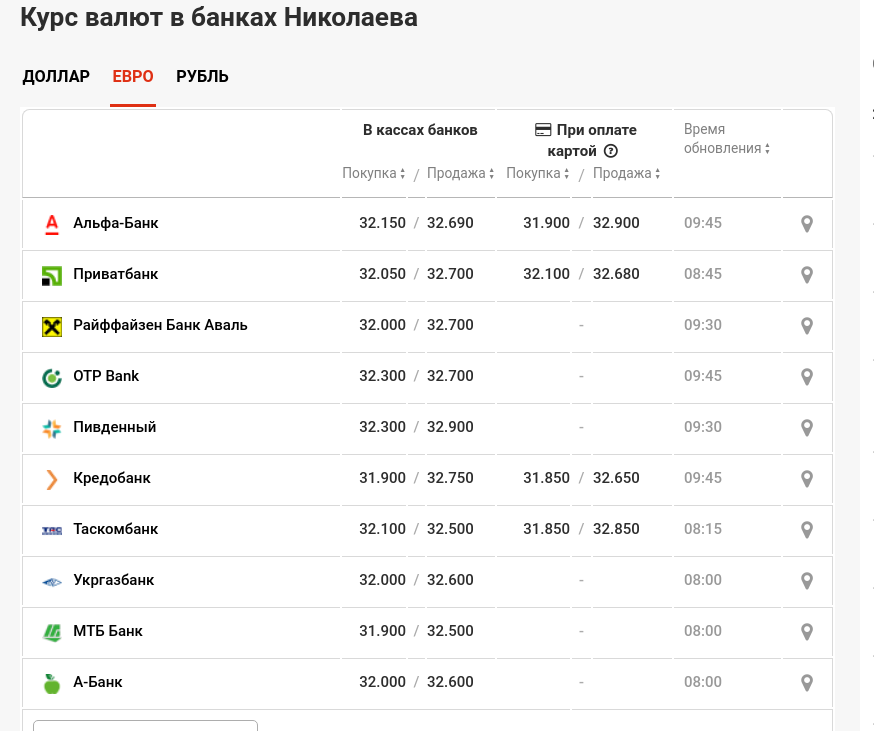Open the МТБ Банк map location pin
Image resolution: width=874 pixels, height=731 pixels.
tap(807, 632)
